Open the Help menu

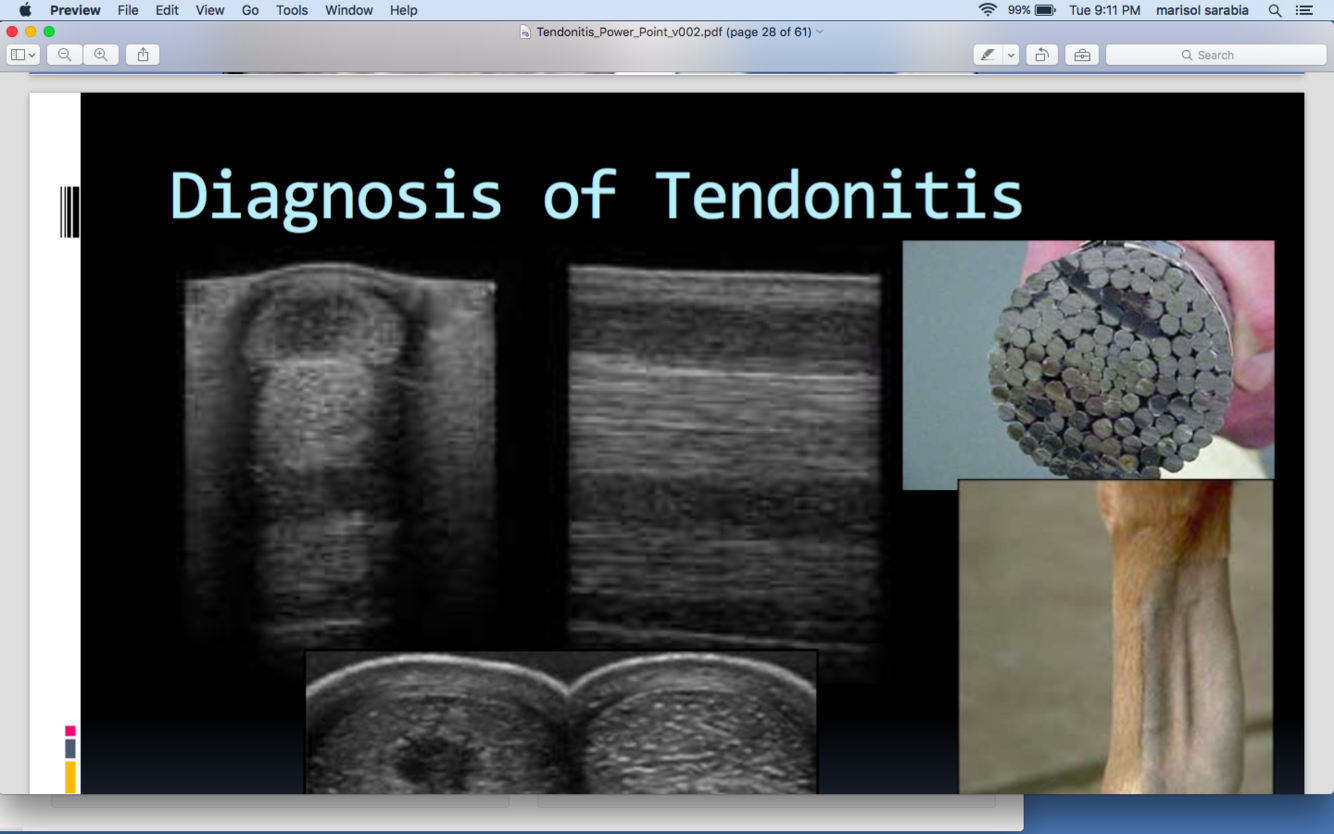pos(404,10)
